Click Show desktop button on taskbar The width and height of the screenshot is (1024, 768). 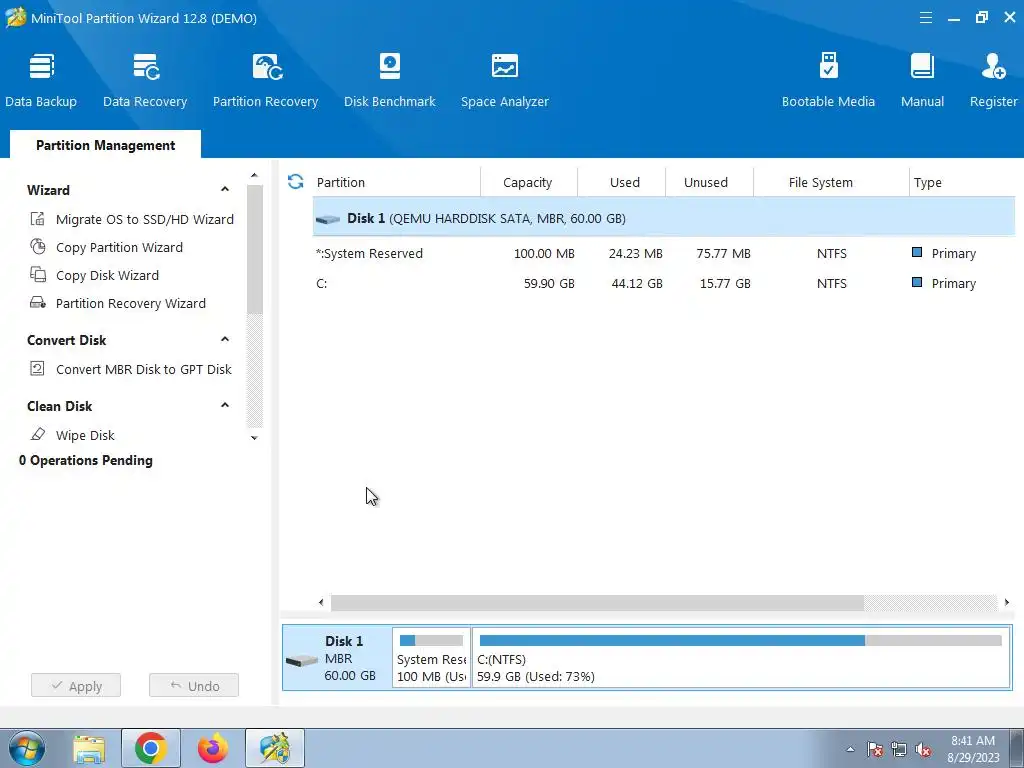pos(1017,748)
